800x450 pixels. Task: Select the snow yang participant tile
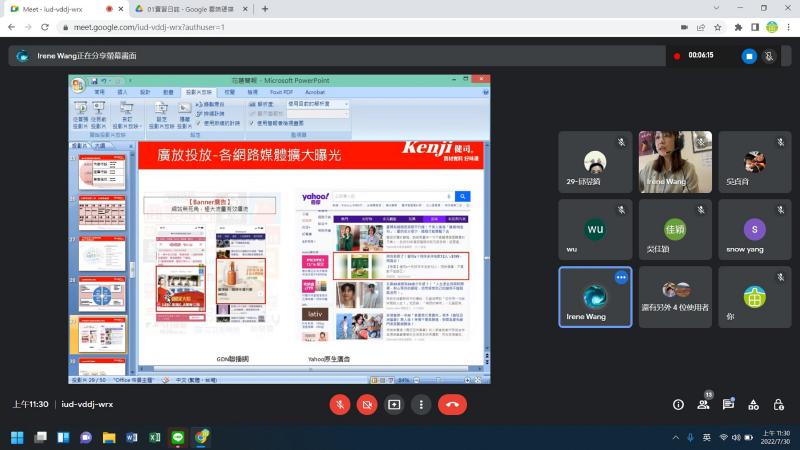click(x=755, y=230)
